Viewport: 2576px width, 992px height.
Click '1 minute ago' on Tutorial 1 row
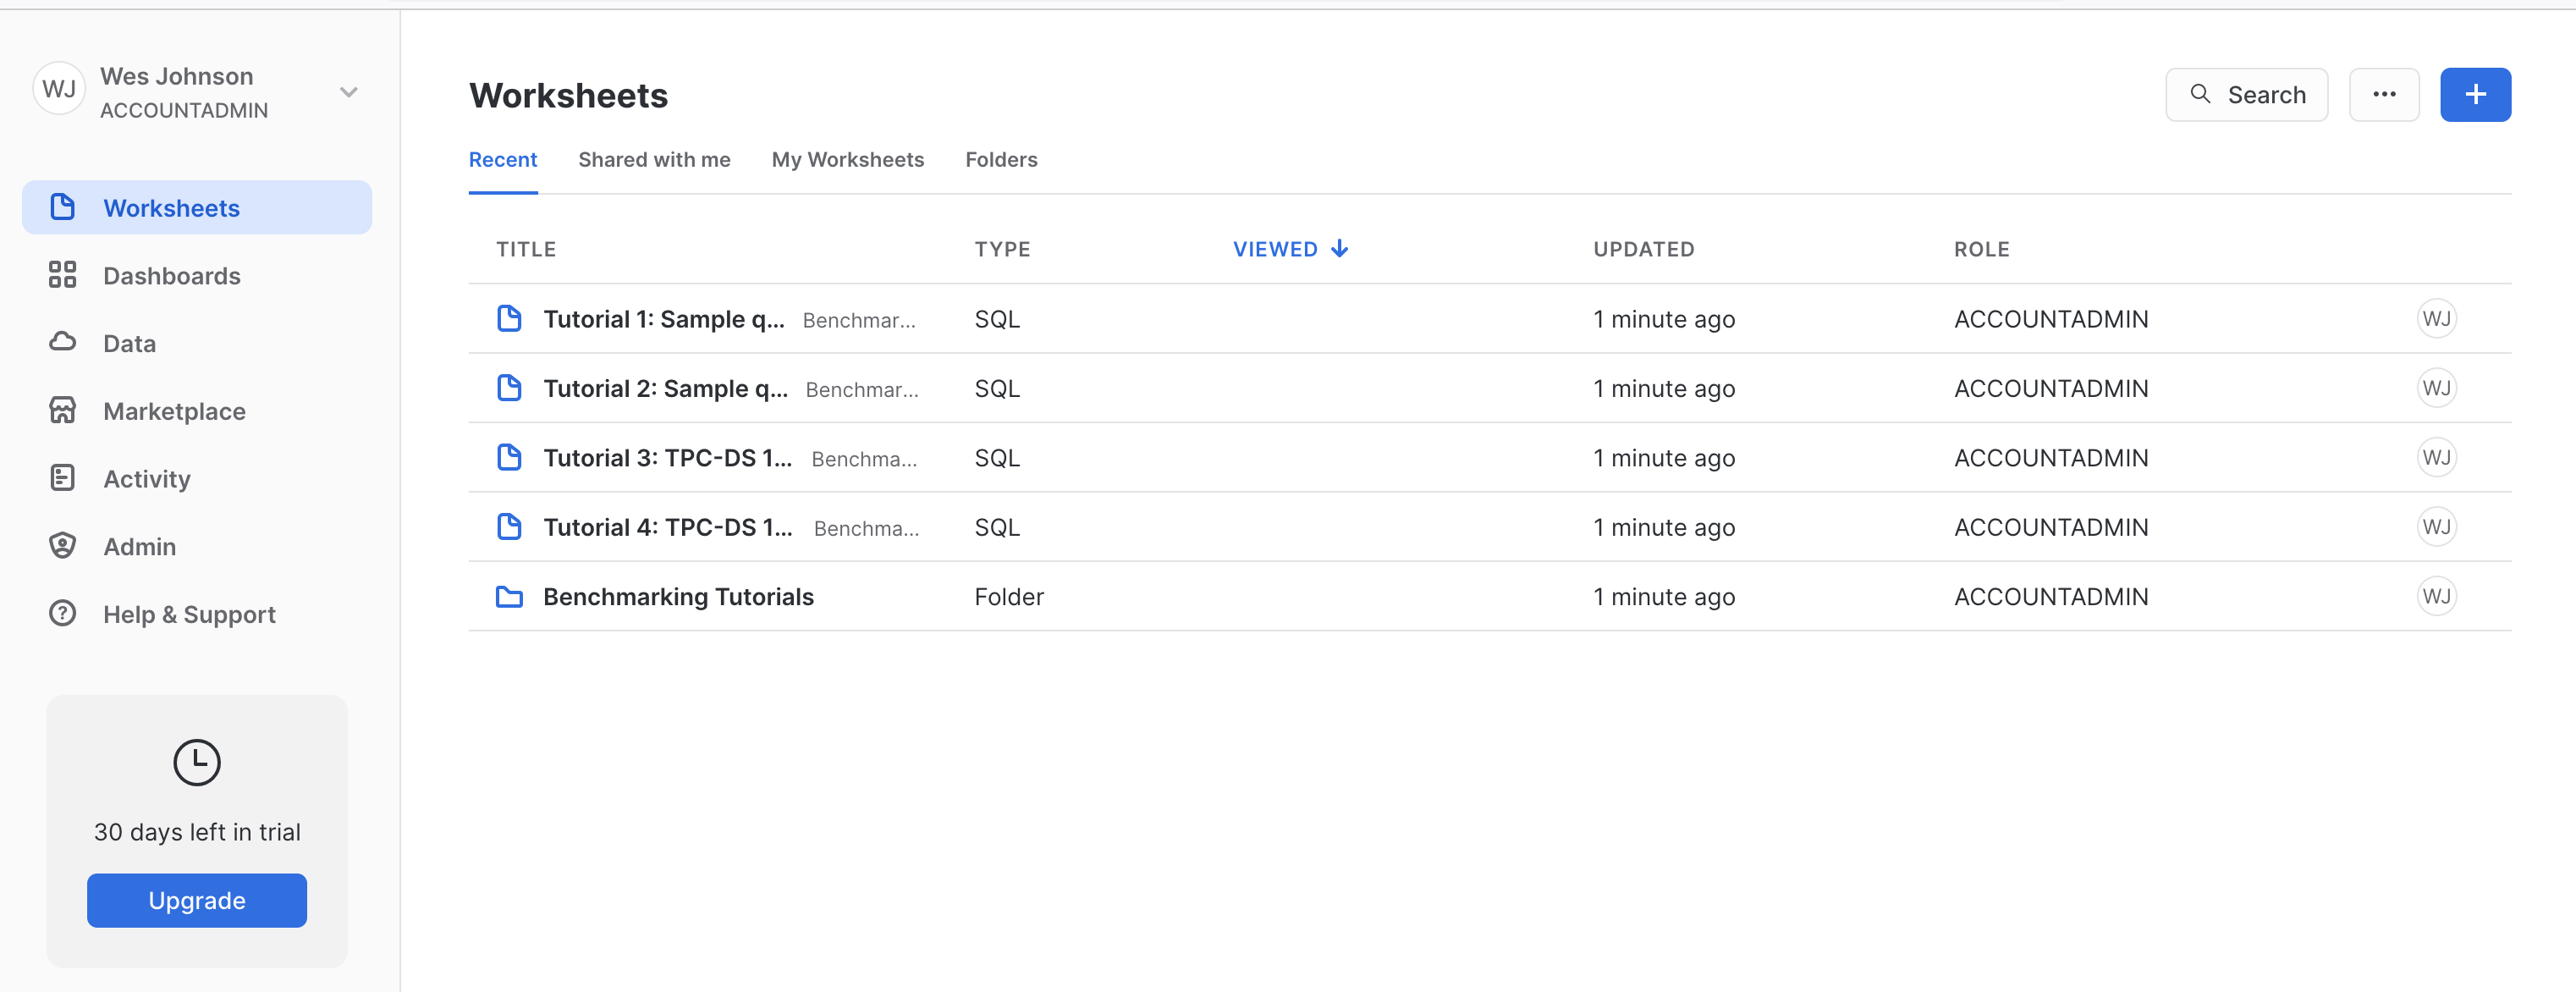click(1664, 319)
